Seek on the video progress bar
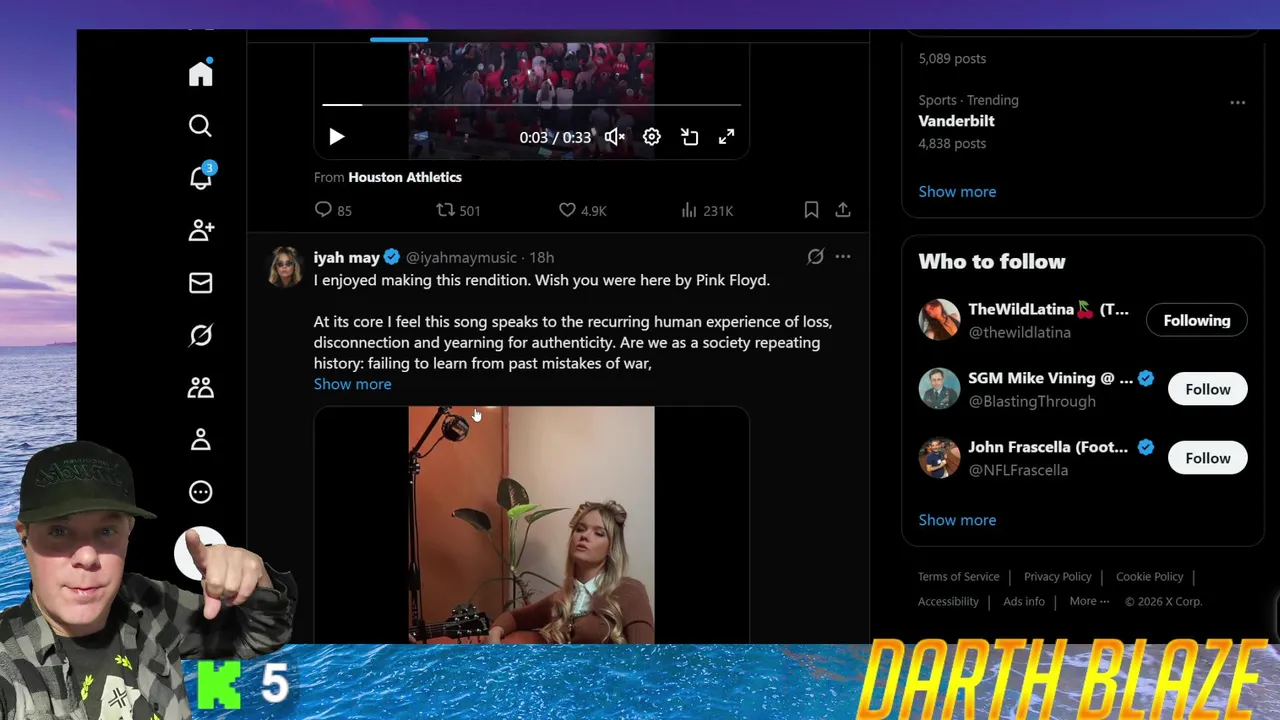 [x=531, y=104]
